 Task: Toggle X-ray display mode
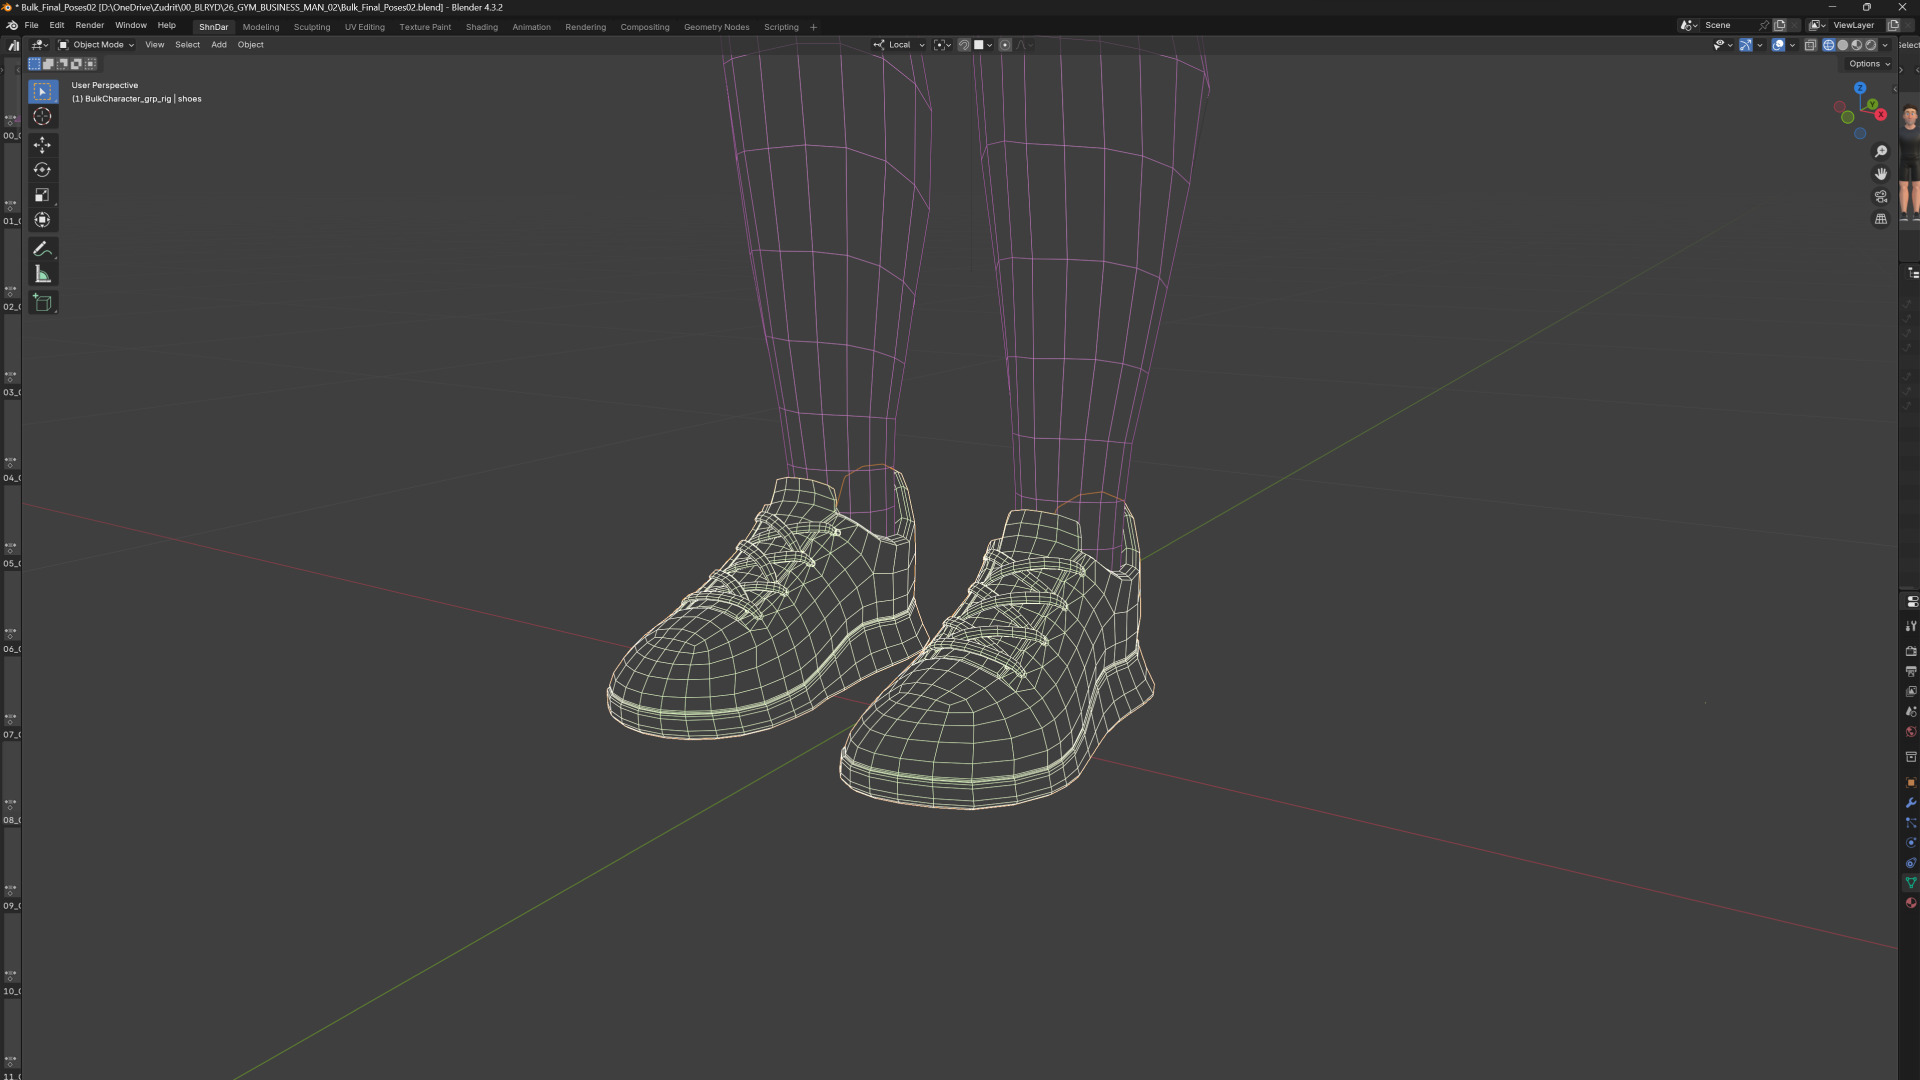[x=1810, y=45]
